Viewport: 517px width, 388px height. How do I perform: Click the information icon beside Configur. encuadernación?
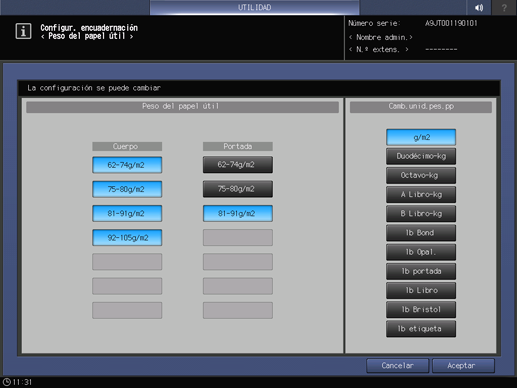pyautogui.click(x=23, y=31)
